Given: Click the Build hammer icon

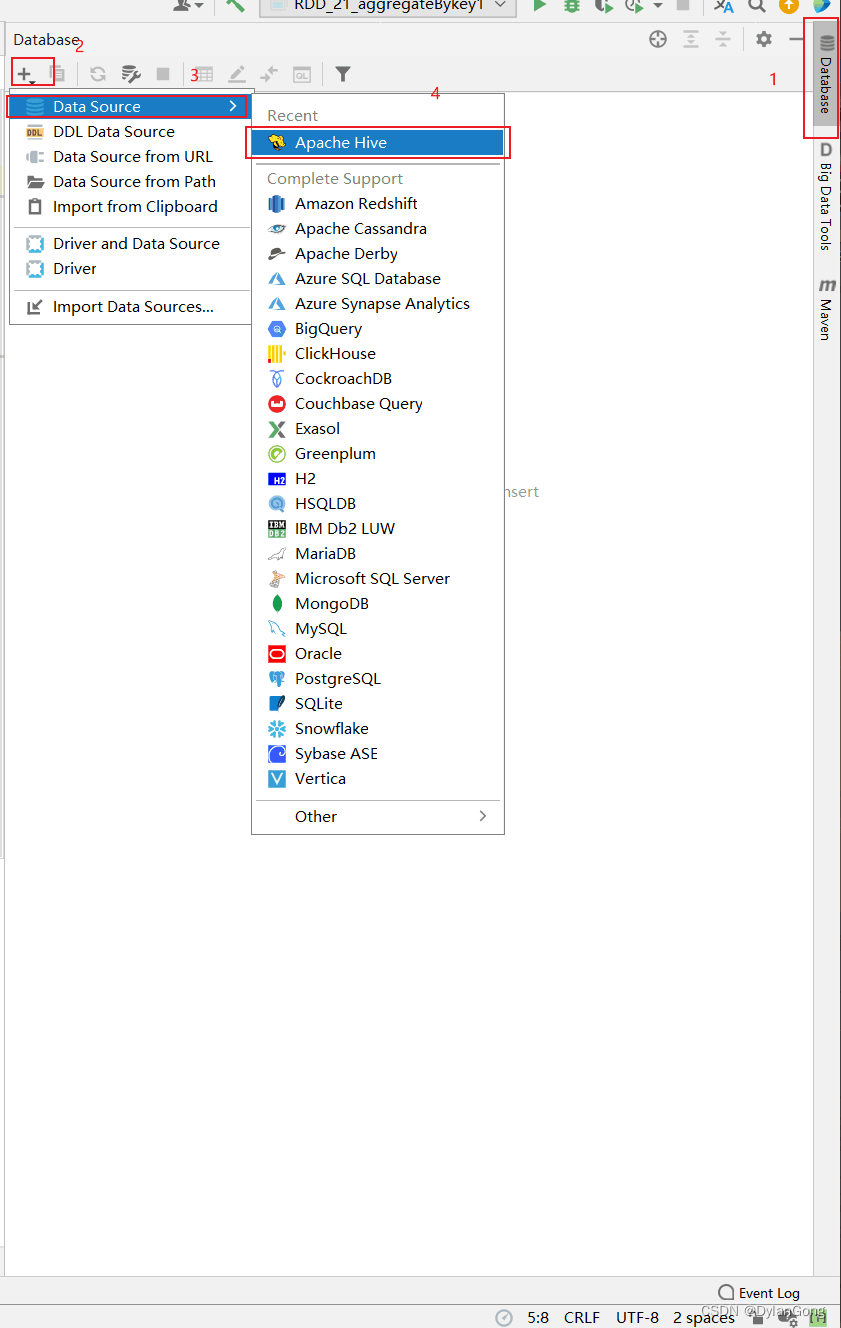Looking at the screenshot, I should tap(235, 5).
